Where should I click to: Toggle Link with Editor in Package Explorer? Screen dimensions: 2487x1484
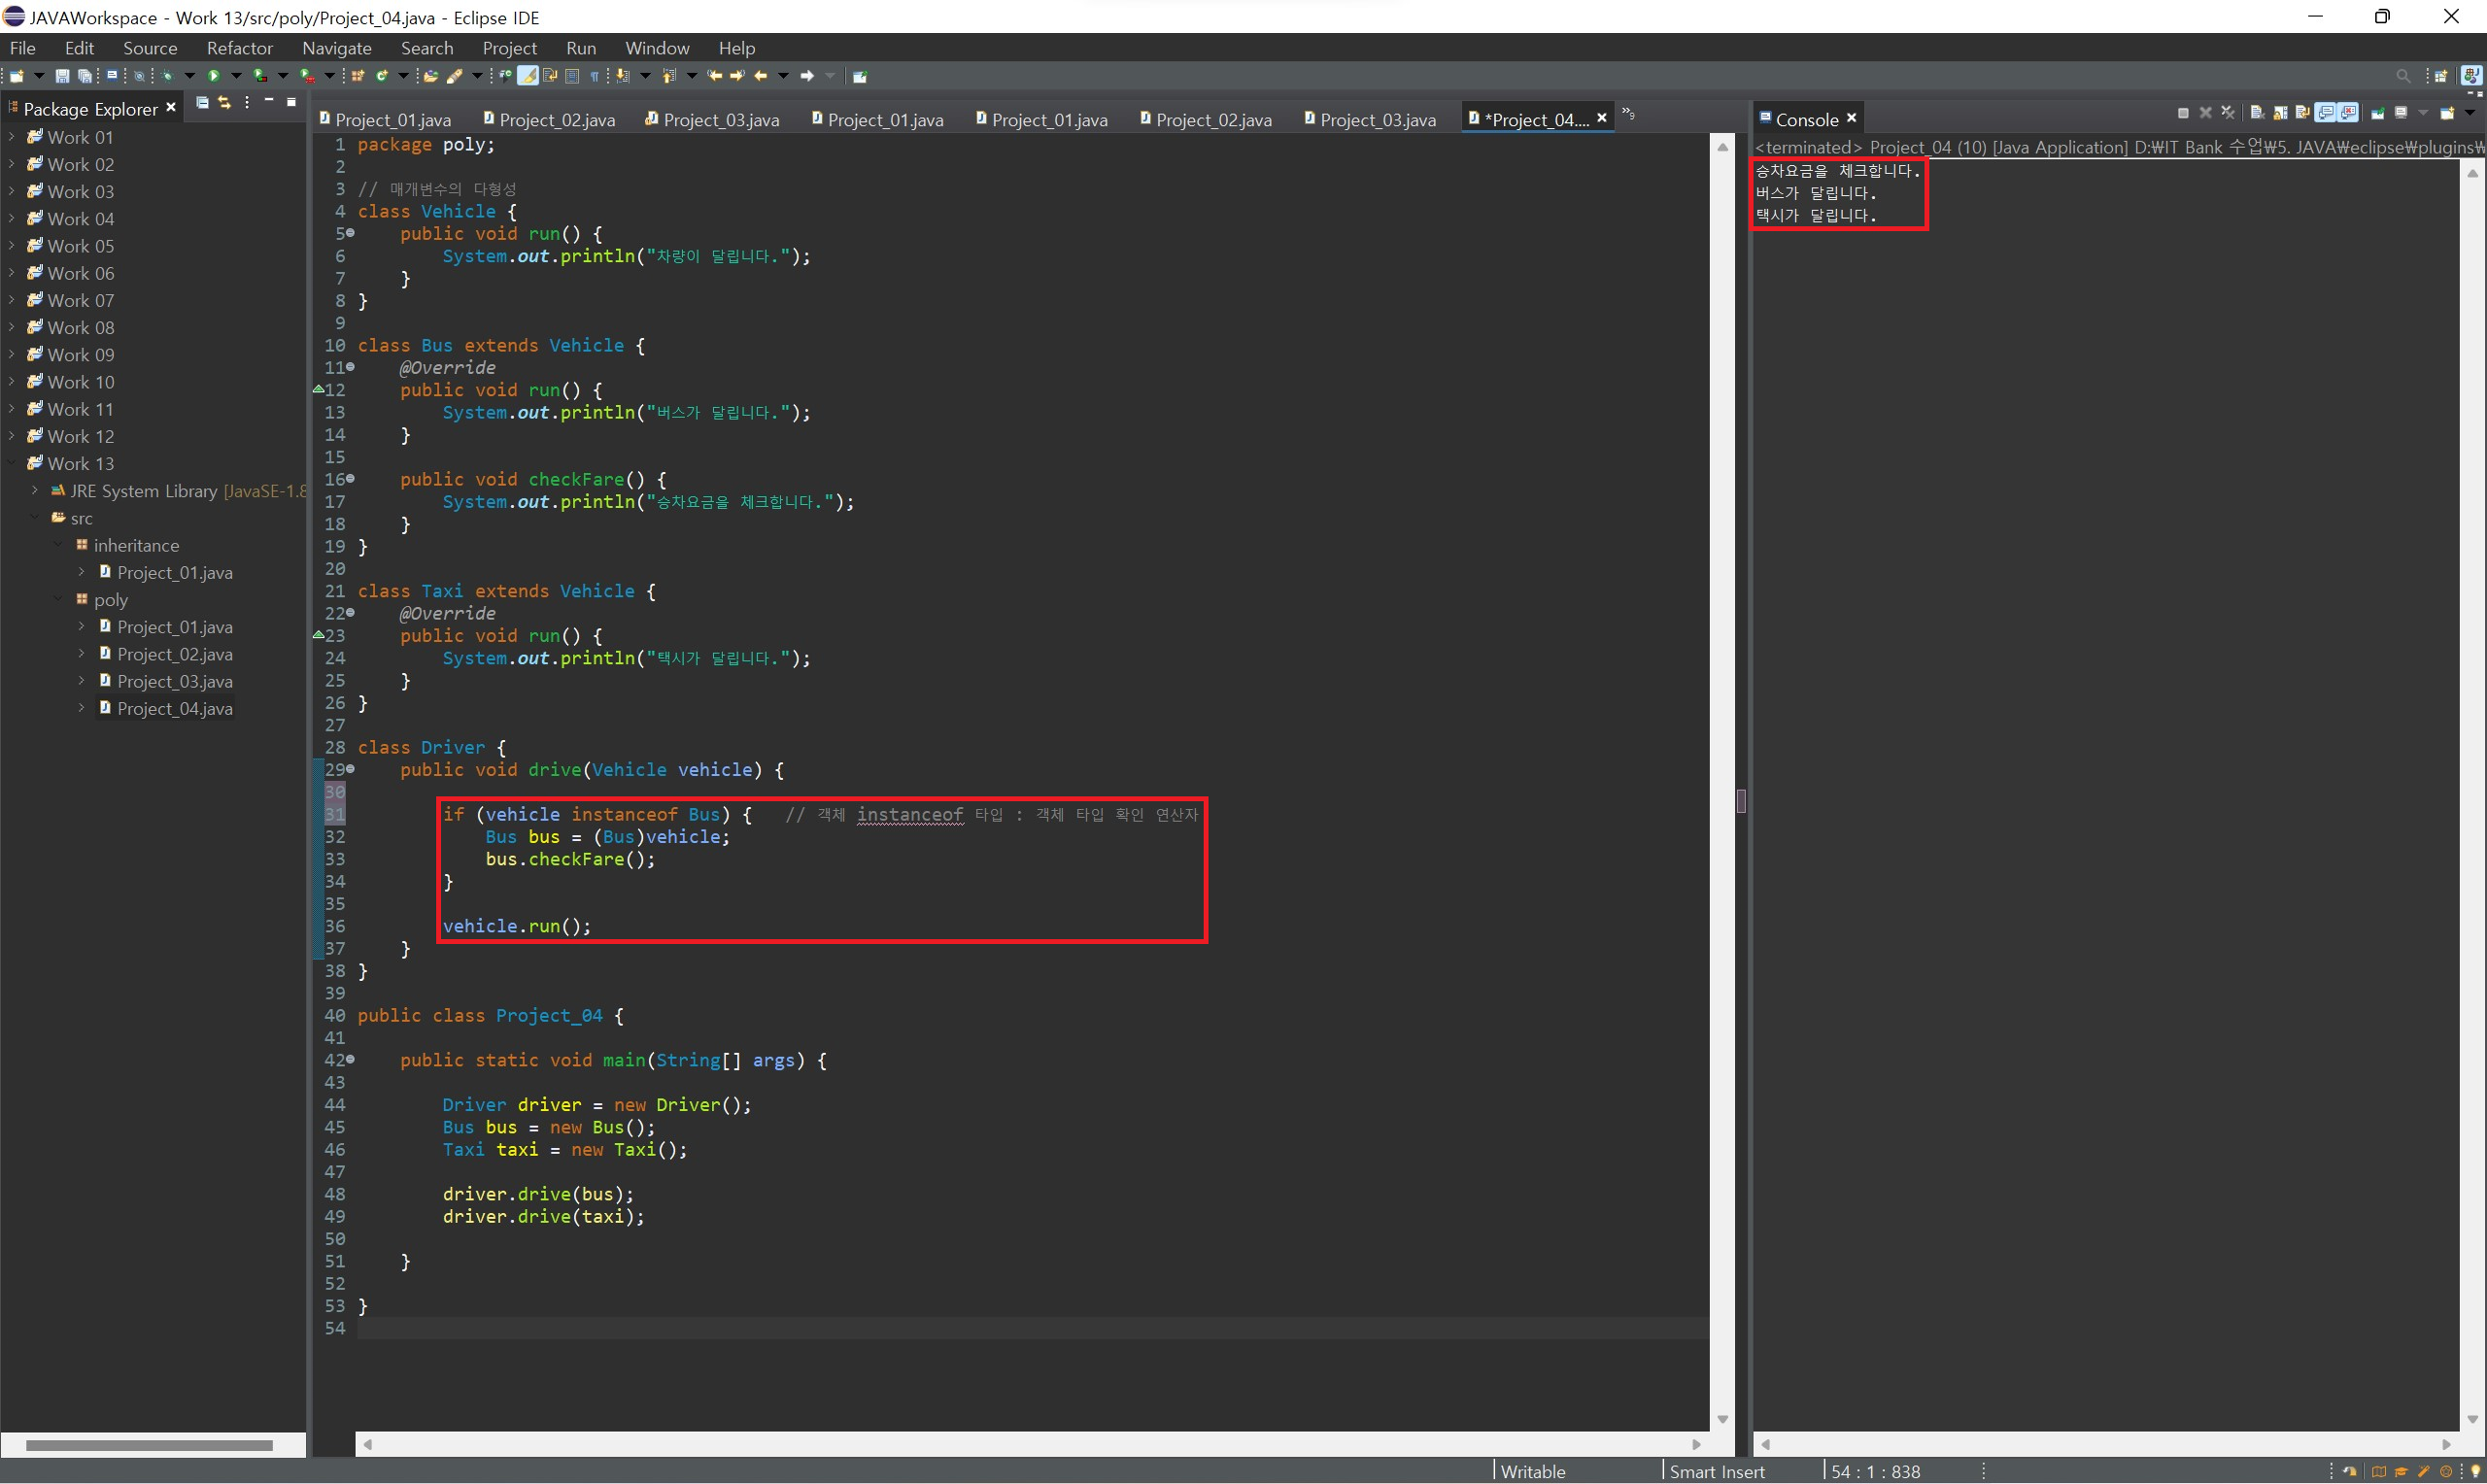pyautogui.click(x=224, y=103)
